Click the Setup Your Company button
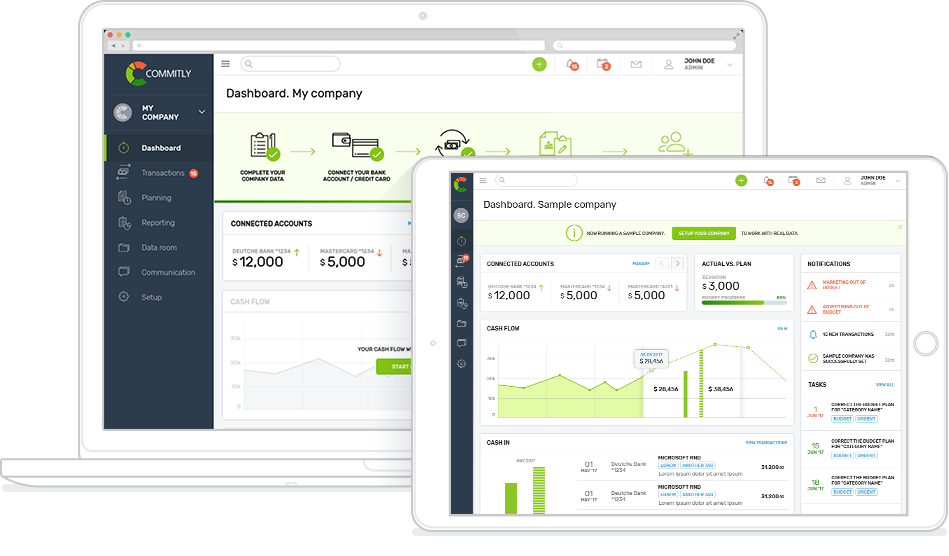 703,233
